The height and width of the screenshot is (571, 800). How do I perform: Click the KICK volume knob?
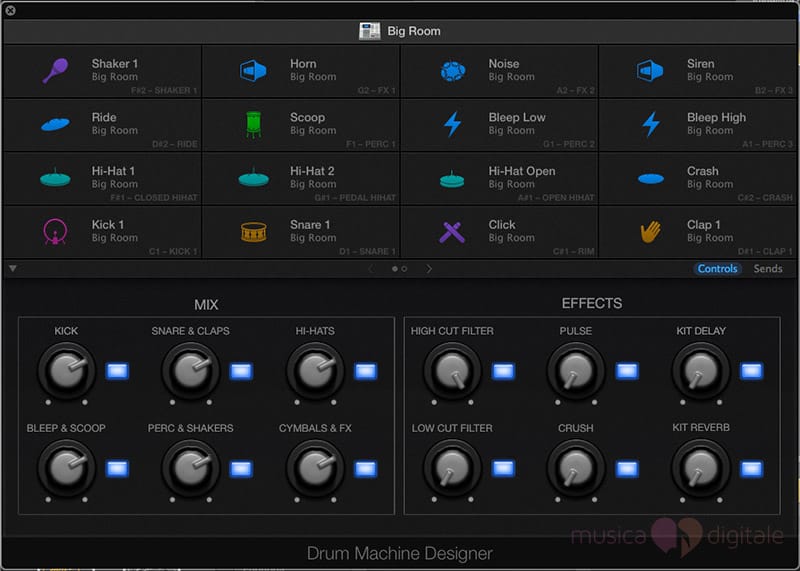66,371
